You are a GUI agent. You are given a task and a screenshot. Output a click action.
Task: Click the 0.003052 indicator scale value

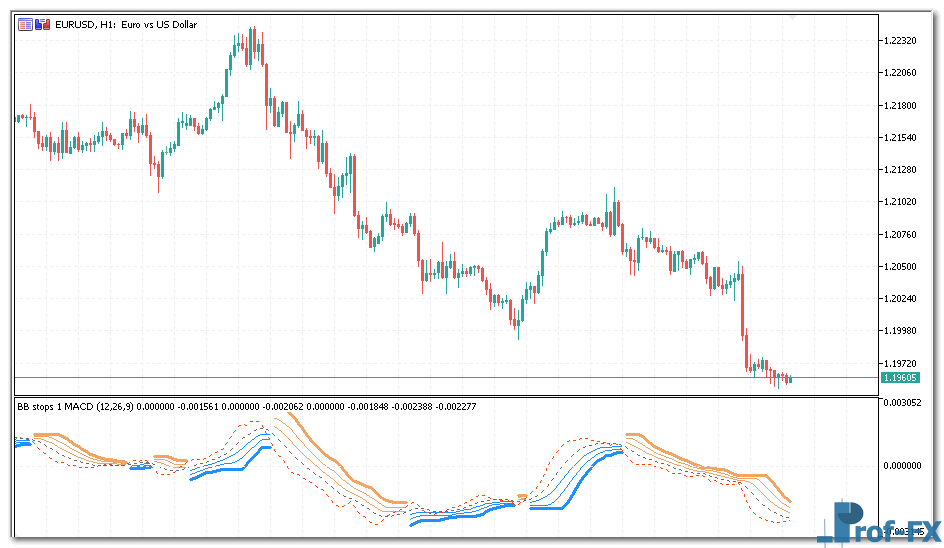[x=902, y=402]
